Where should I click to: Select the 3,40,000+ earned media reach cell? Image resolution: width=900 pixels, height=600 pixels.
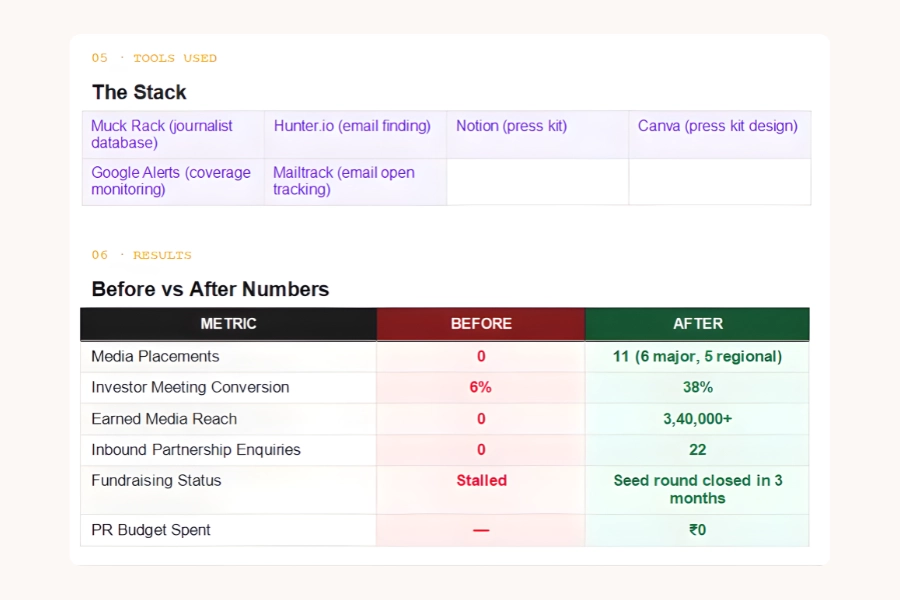pos(697,419)
